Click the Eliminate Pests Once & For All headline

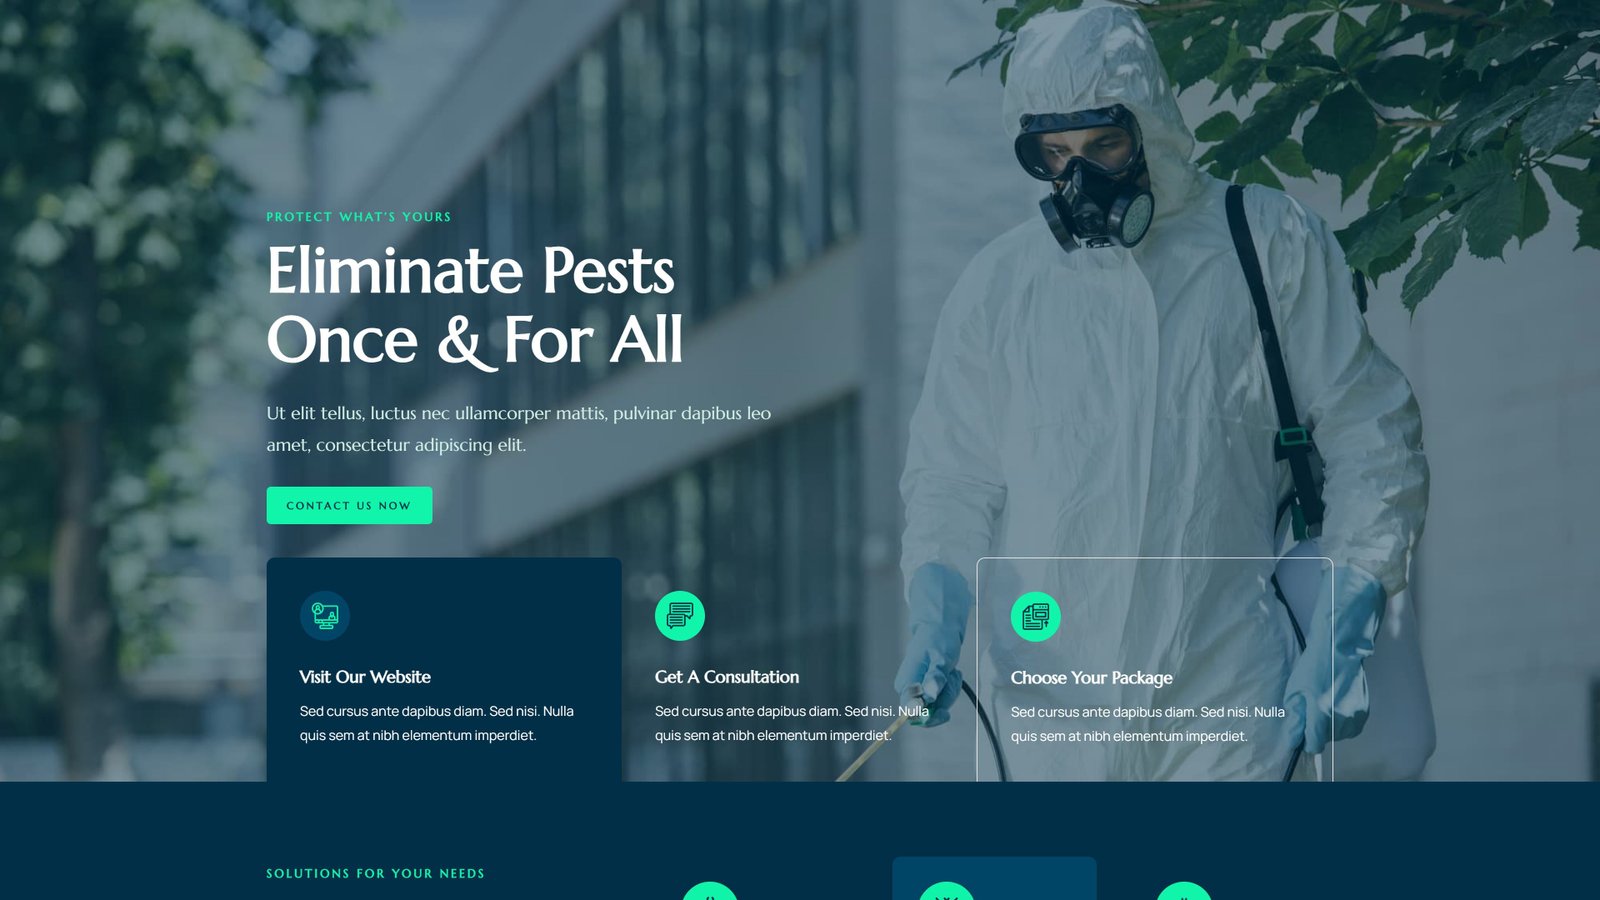coord(474,305)
